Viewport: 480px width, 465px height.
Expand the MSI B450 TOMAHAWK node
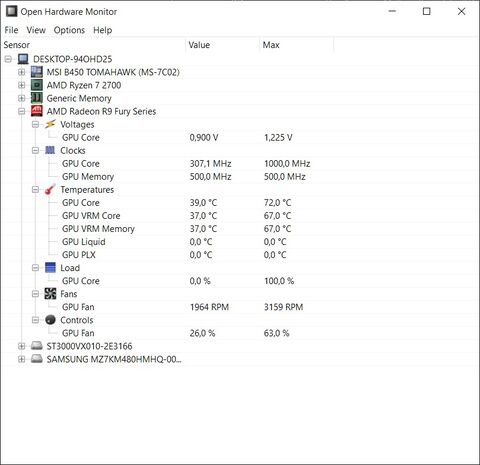[22, 72]
